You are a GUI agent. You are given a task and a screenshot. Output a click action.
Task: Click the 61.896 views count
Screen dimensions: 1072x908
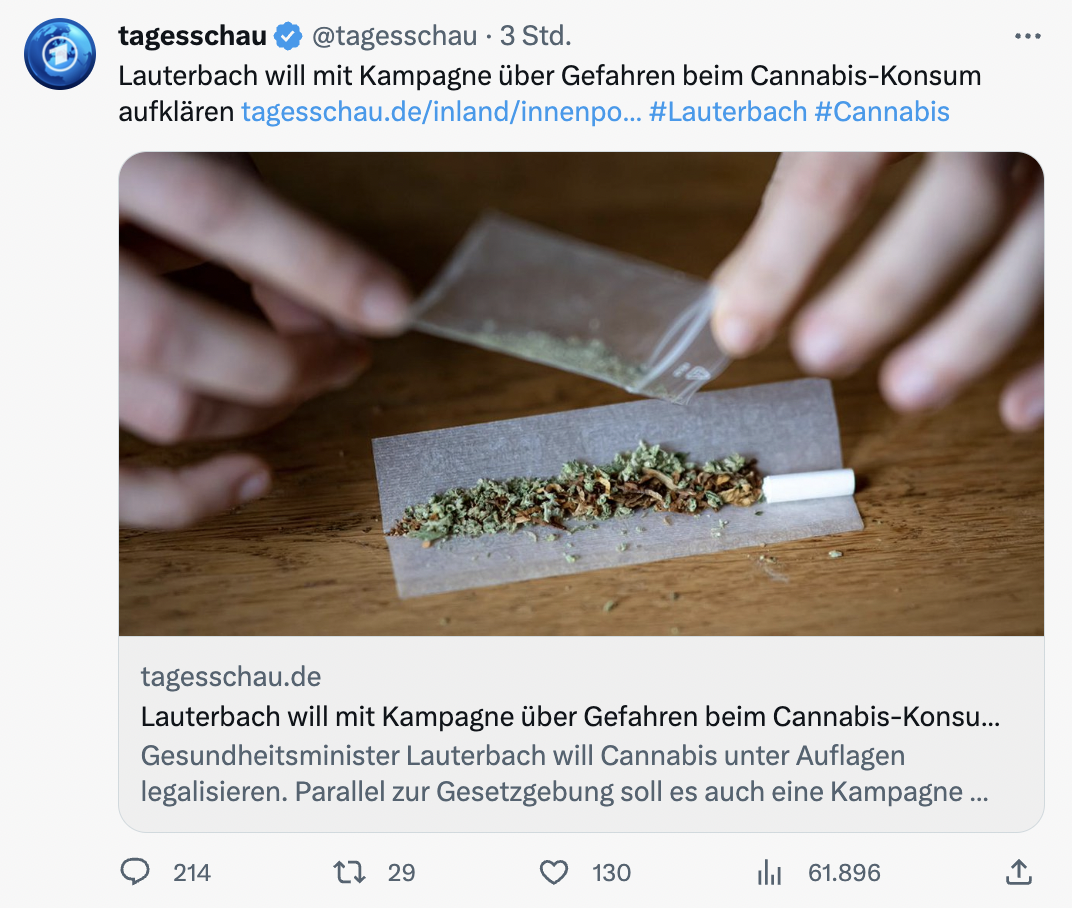coord(844,873)
